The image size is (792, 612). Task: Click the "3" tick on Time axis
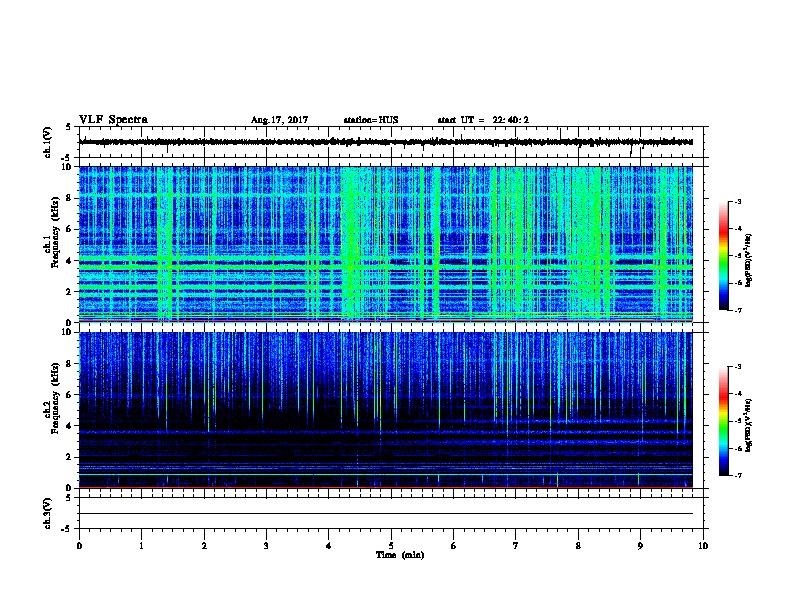(x=266, y=546)
